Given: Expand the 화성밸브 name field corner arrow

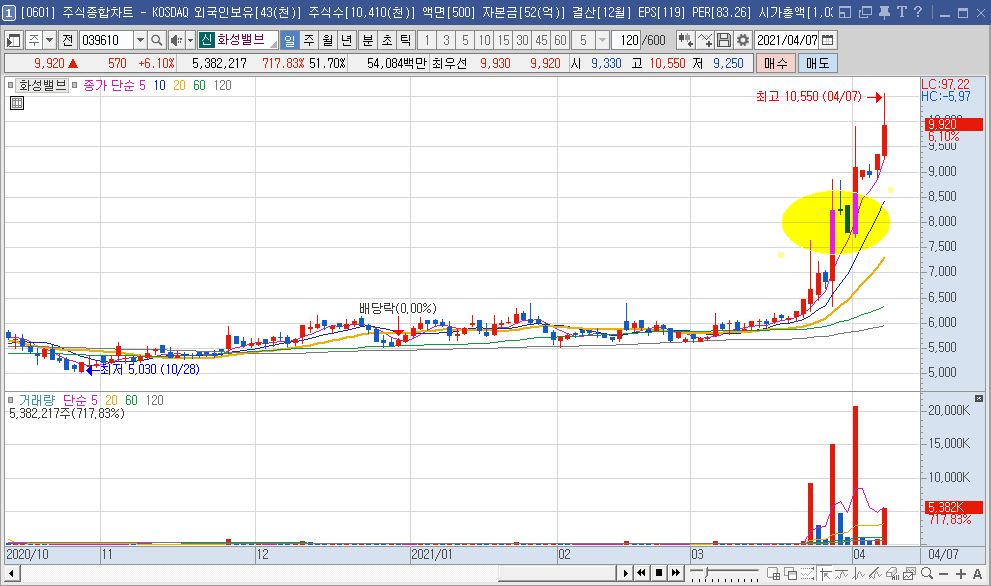Looking at the screenshot, I should 274,44.
